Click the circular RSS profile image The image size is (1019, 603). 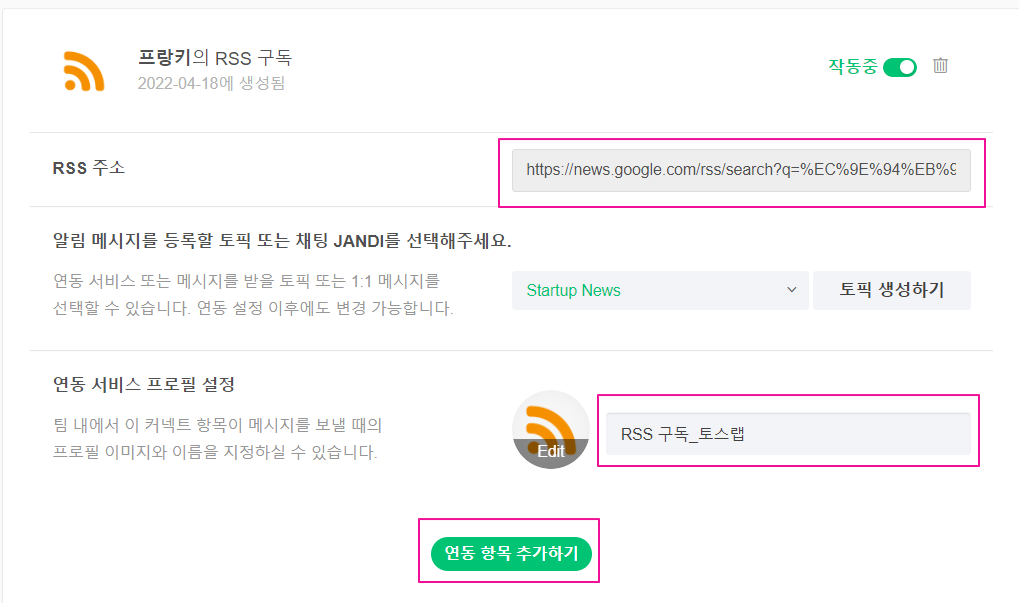551,424
